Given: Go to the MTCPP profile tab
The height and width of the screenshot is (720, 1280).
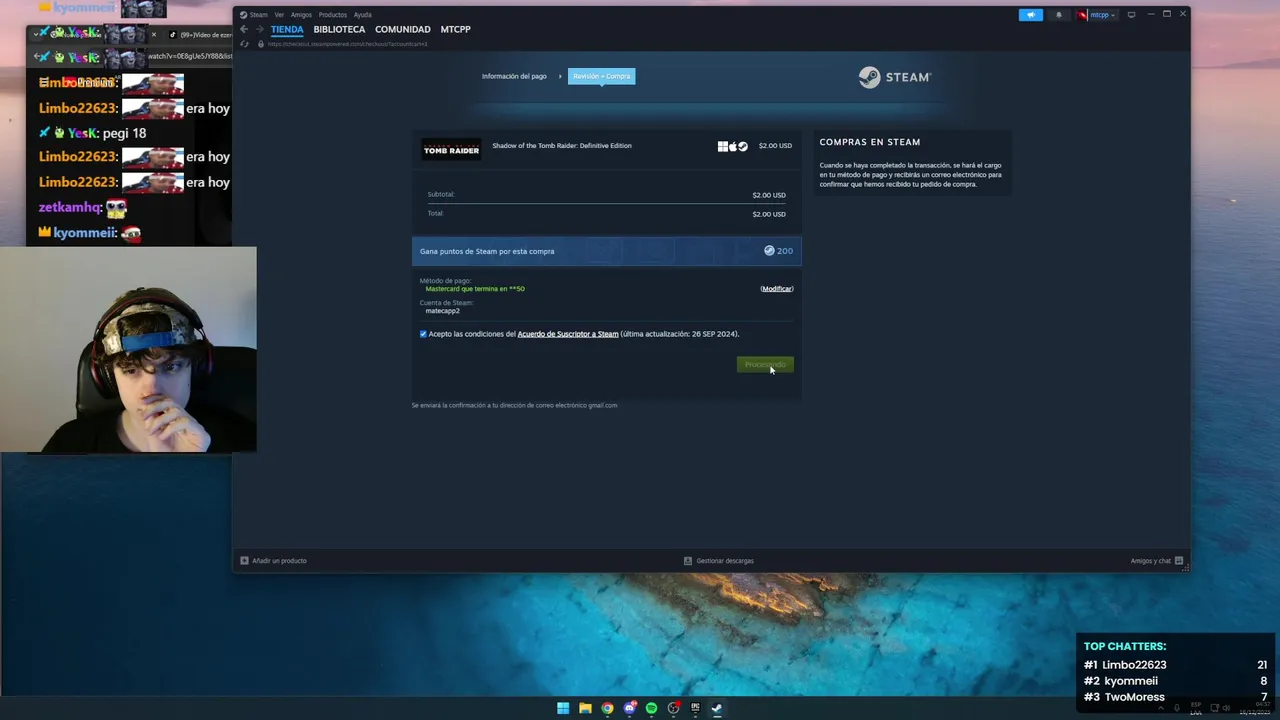Looking at the screenshot, I should click(x=455, y=29).
